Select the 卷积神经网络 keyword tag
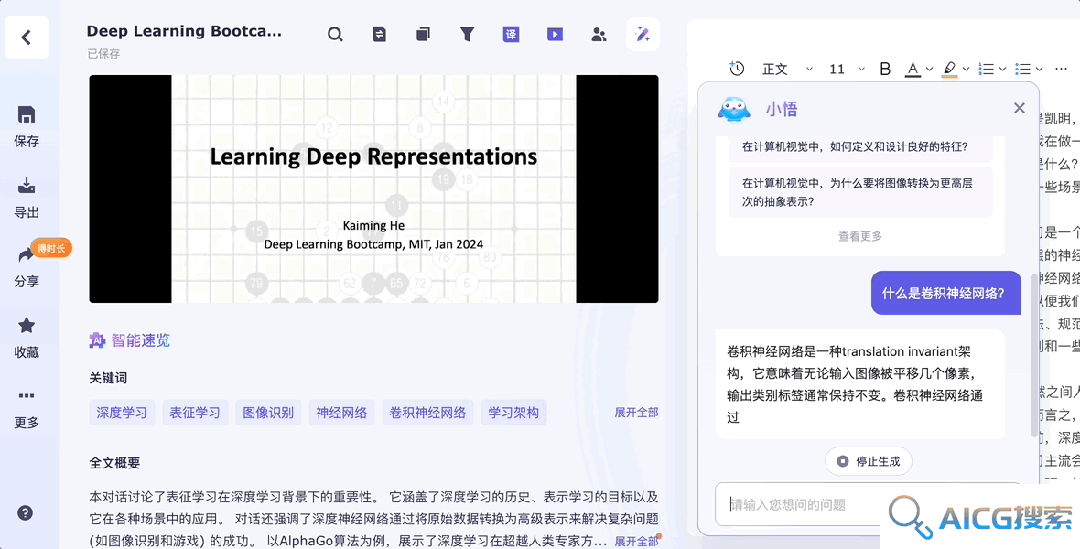The width and height of the screenshot is (1080, 549). coord(428,413)
